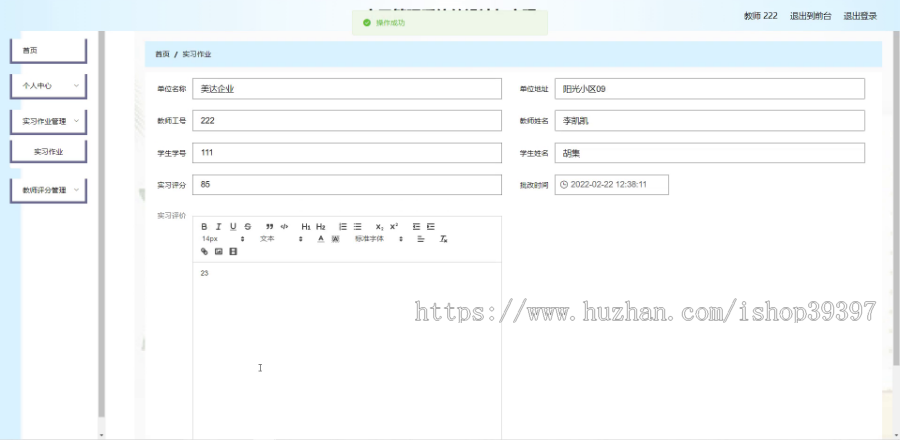
Task: Open the text background color picker
Action: pos(336,239)
